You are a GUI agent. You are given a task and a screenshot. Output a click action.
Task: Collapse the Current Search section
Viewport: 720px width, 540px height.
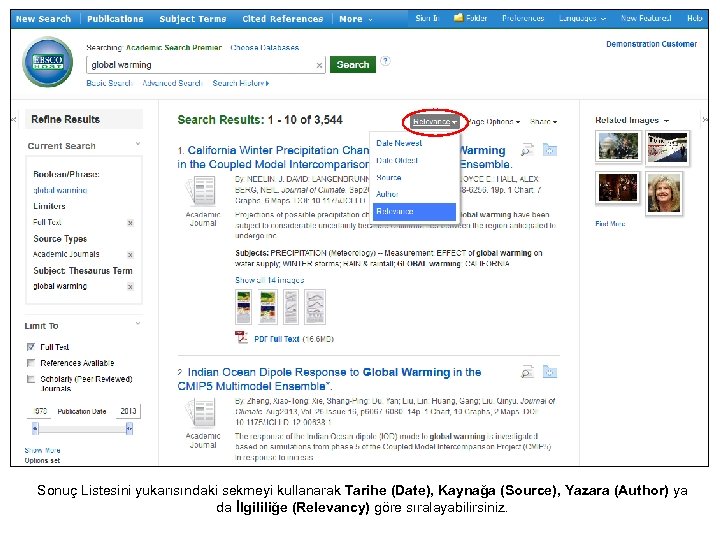(138, 144)
